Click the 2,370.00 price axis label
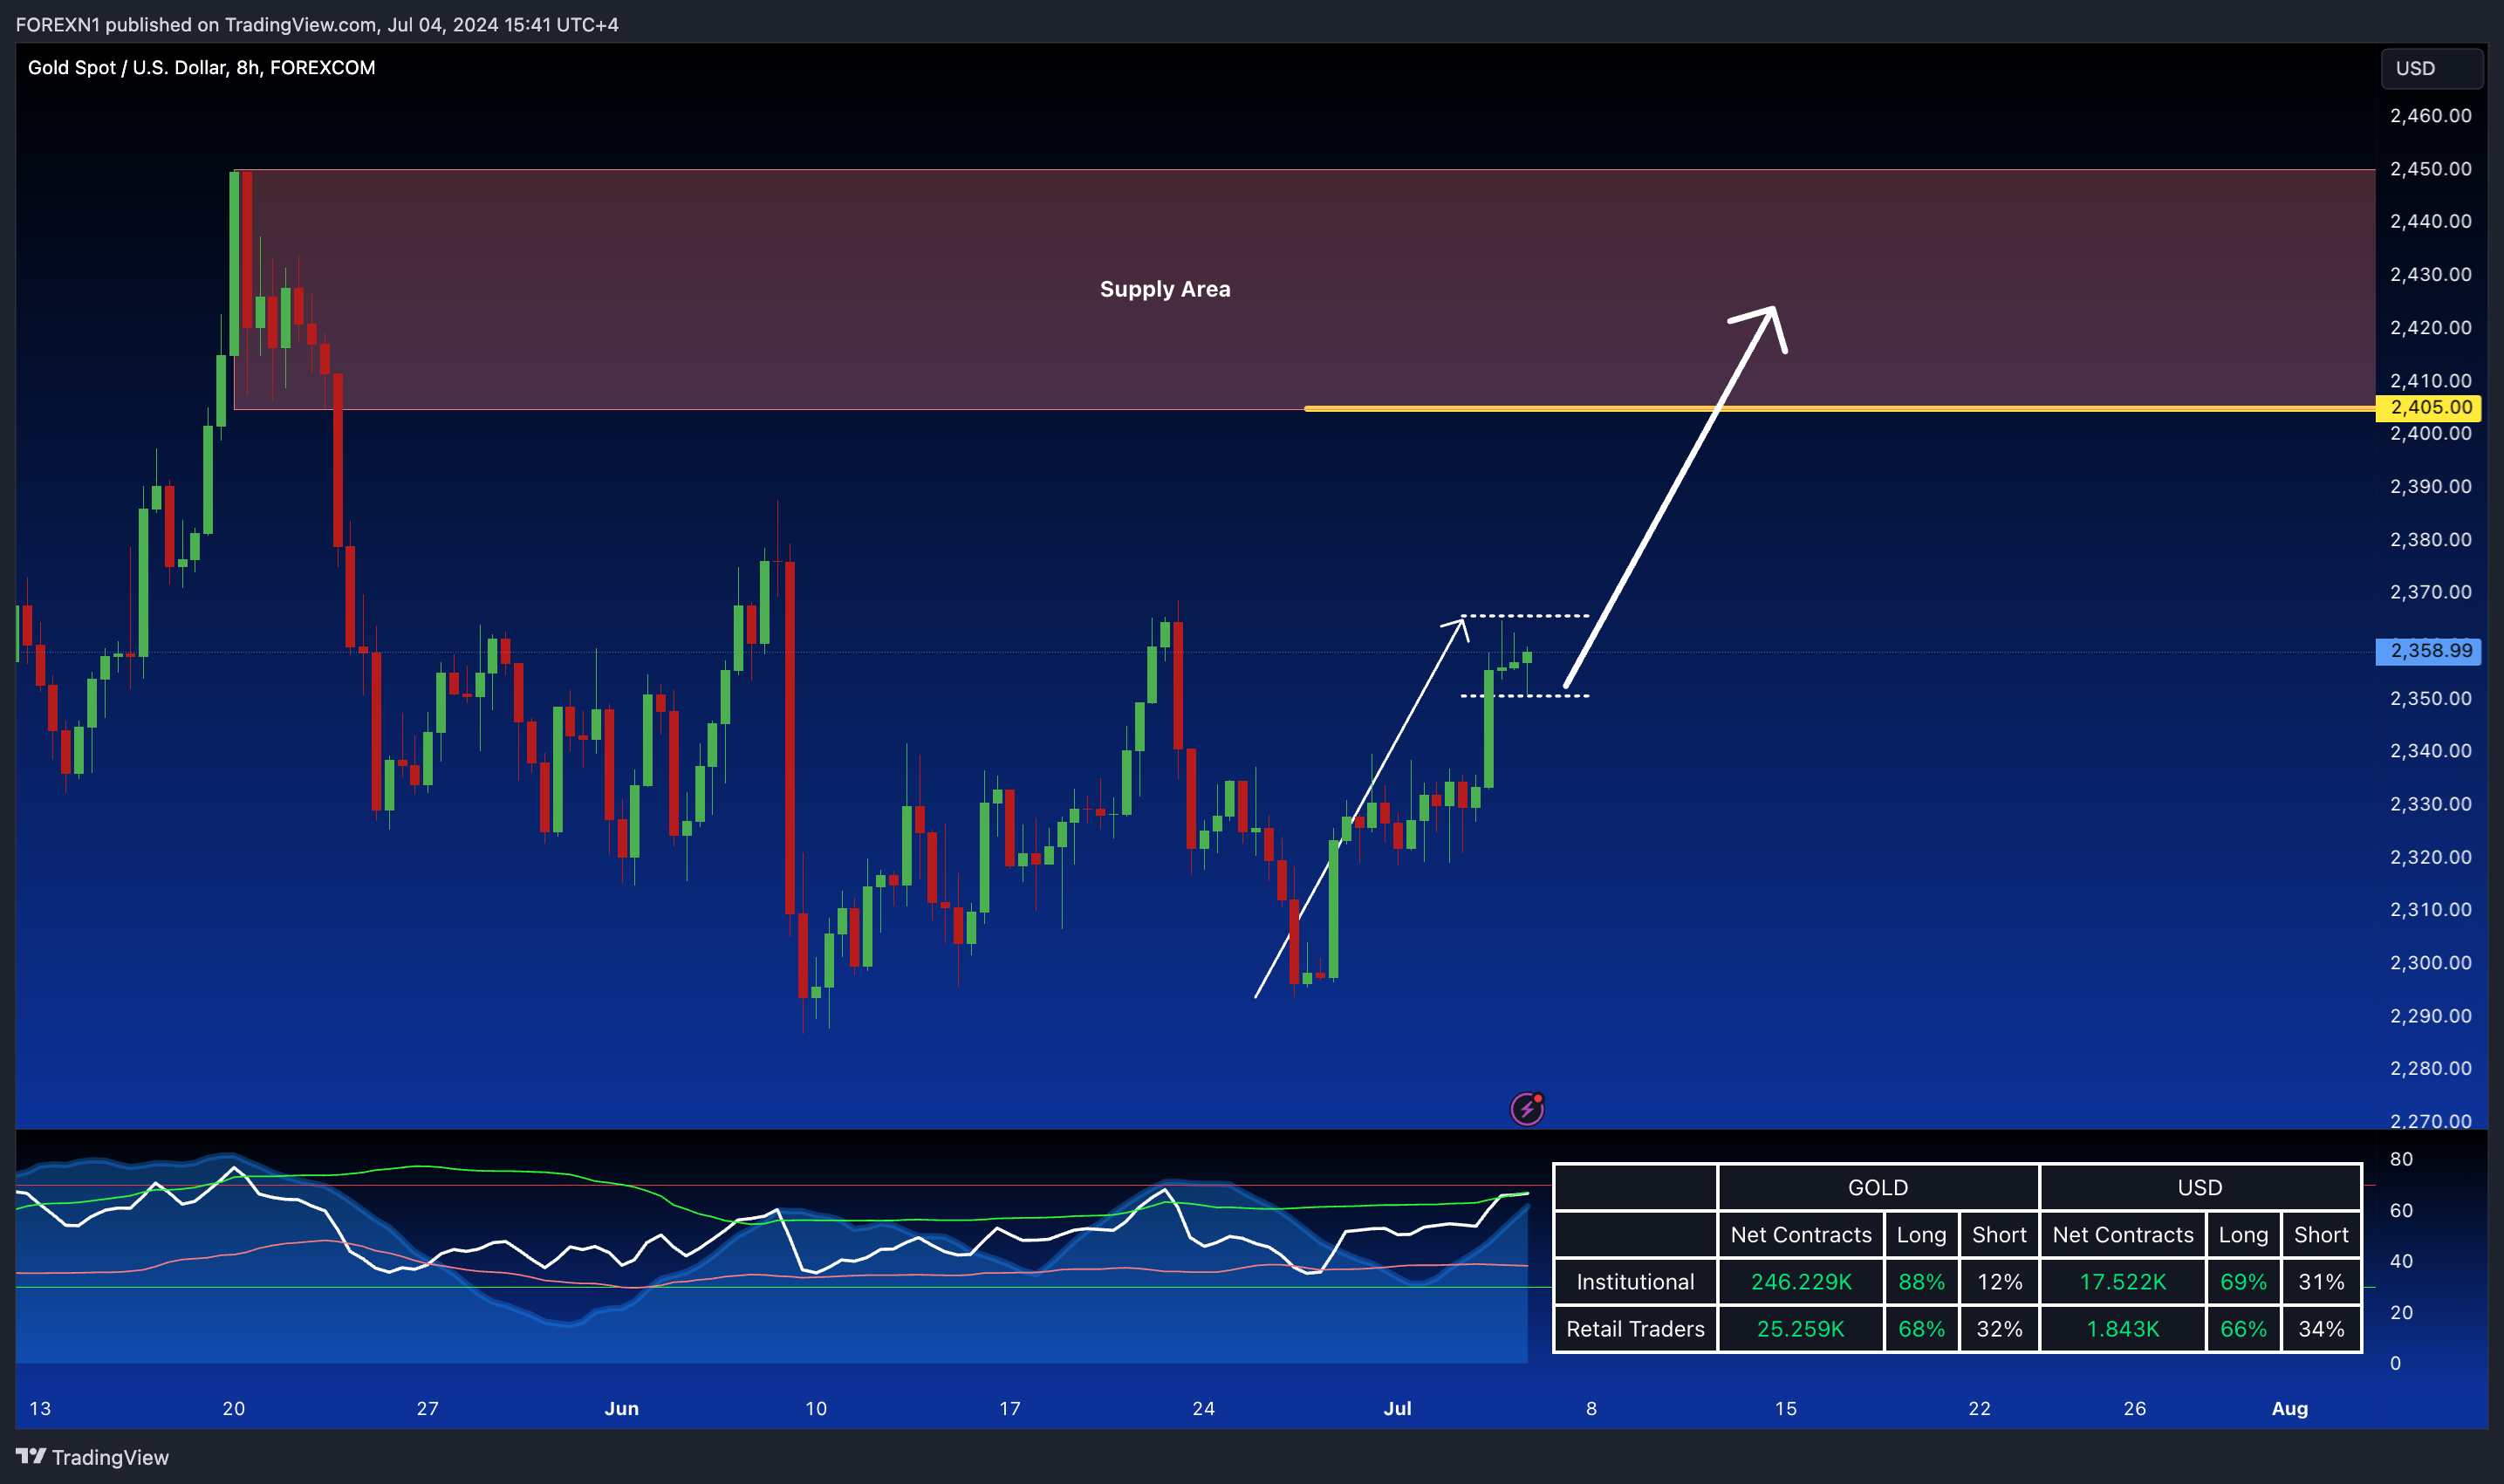 click(2430, 592)
